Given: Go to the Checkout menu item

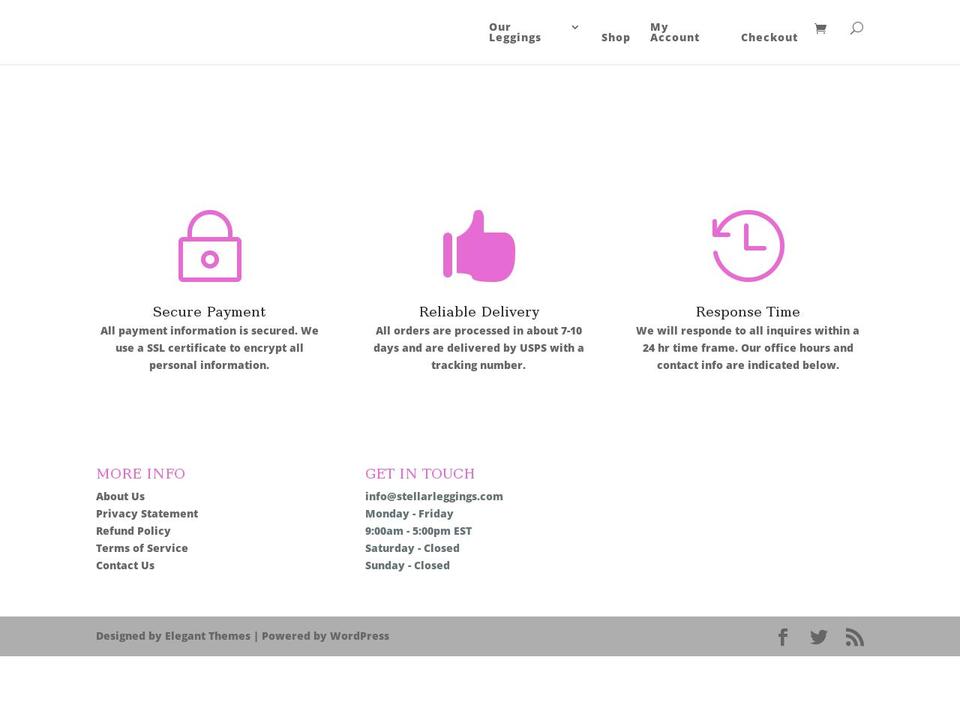Looking at the screenshot, I should point(769,37).
